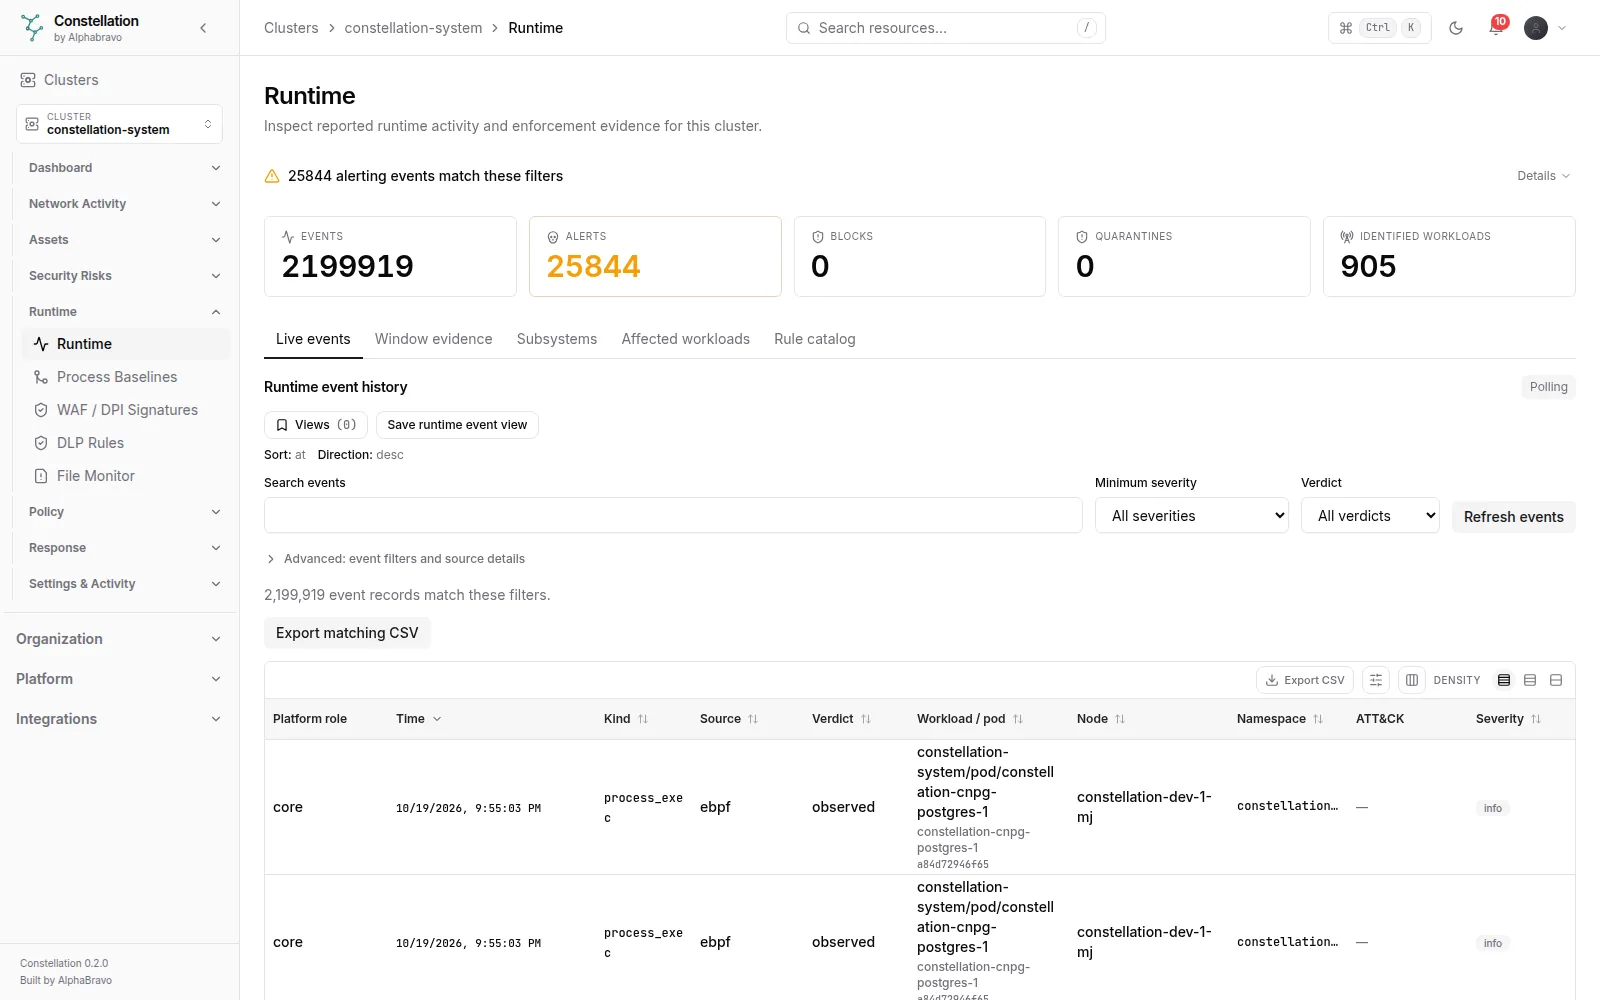1600x1000 pixels.
Task: Sort table by Node column
Action: [x=1101, y=719]
